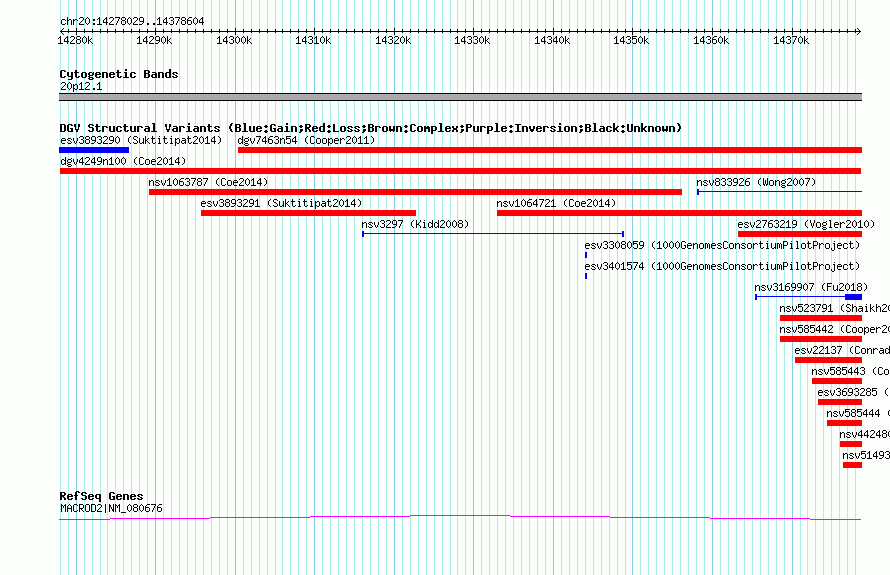Click the left arrowhead of the ruler
Viewport: 890px width, 575px height.
pos(62,31)
